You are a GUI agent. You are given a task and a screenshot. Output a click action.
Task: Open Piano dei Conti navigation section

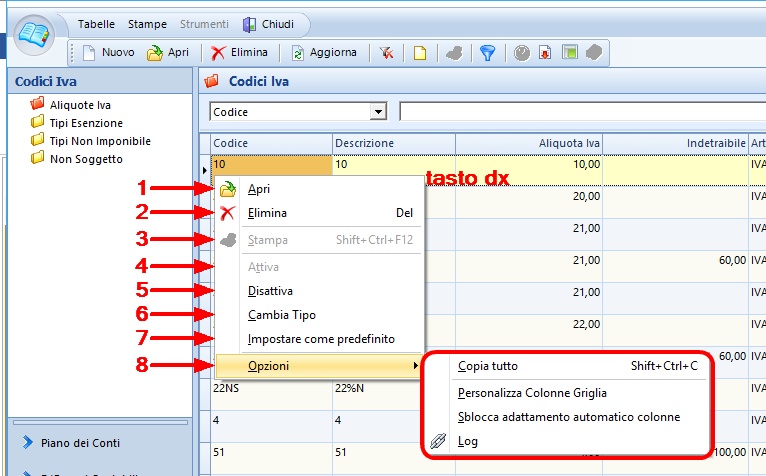tap(82, 441)
